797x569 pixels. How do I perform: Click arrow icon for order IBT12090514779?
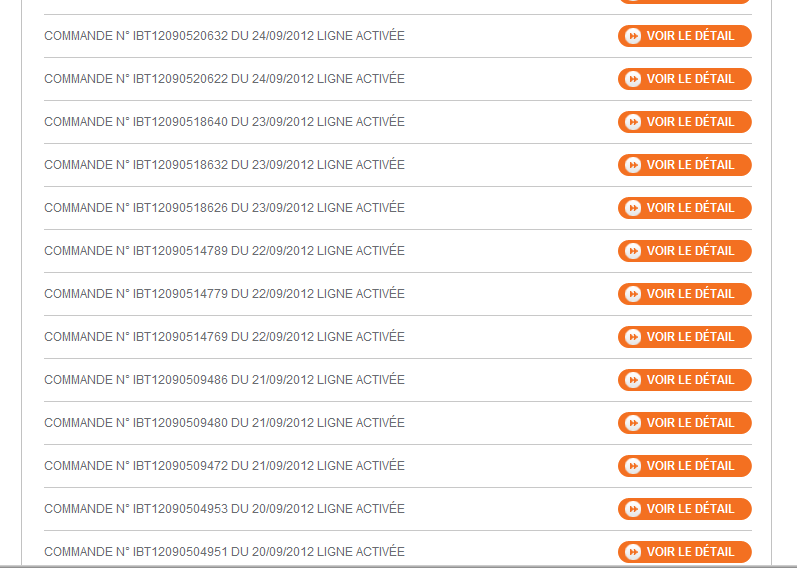[633, 294]
